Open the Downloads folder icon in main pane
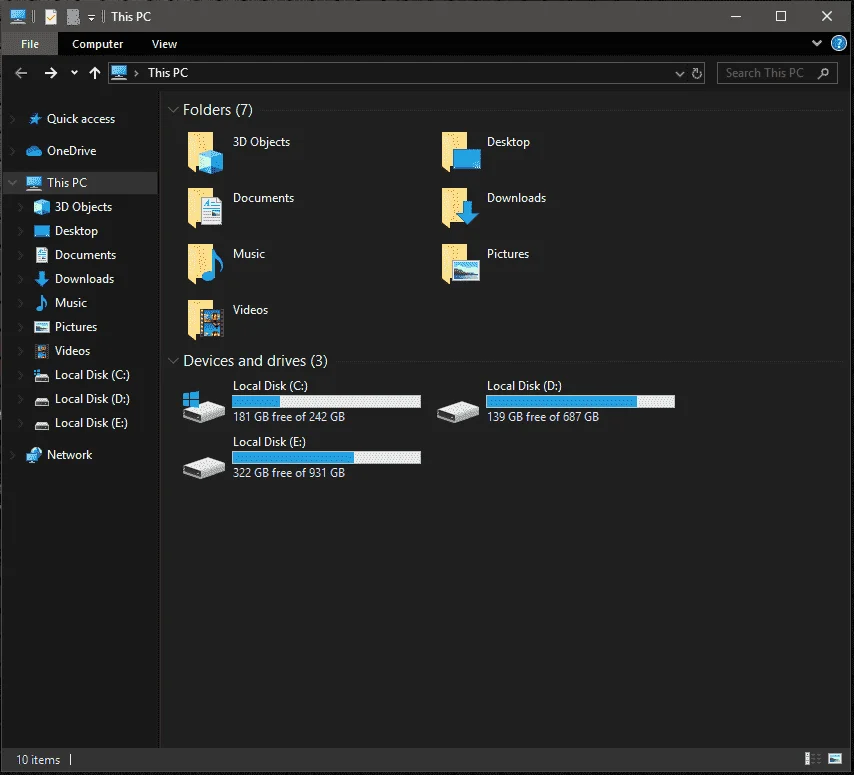Image resolution: width=854 pixels, height=775 pixels. 460,208
